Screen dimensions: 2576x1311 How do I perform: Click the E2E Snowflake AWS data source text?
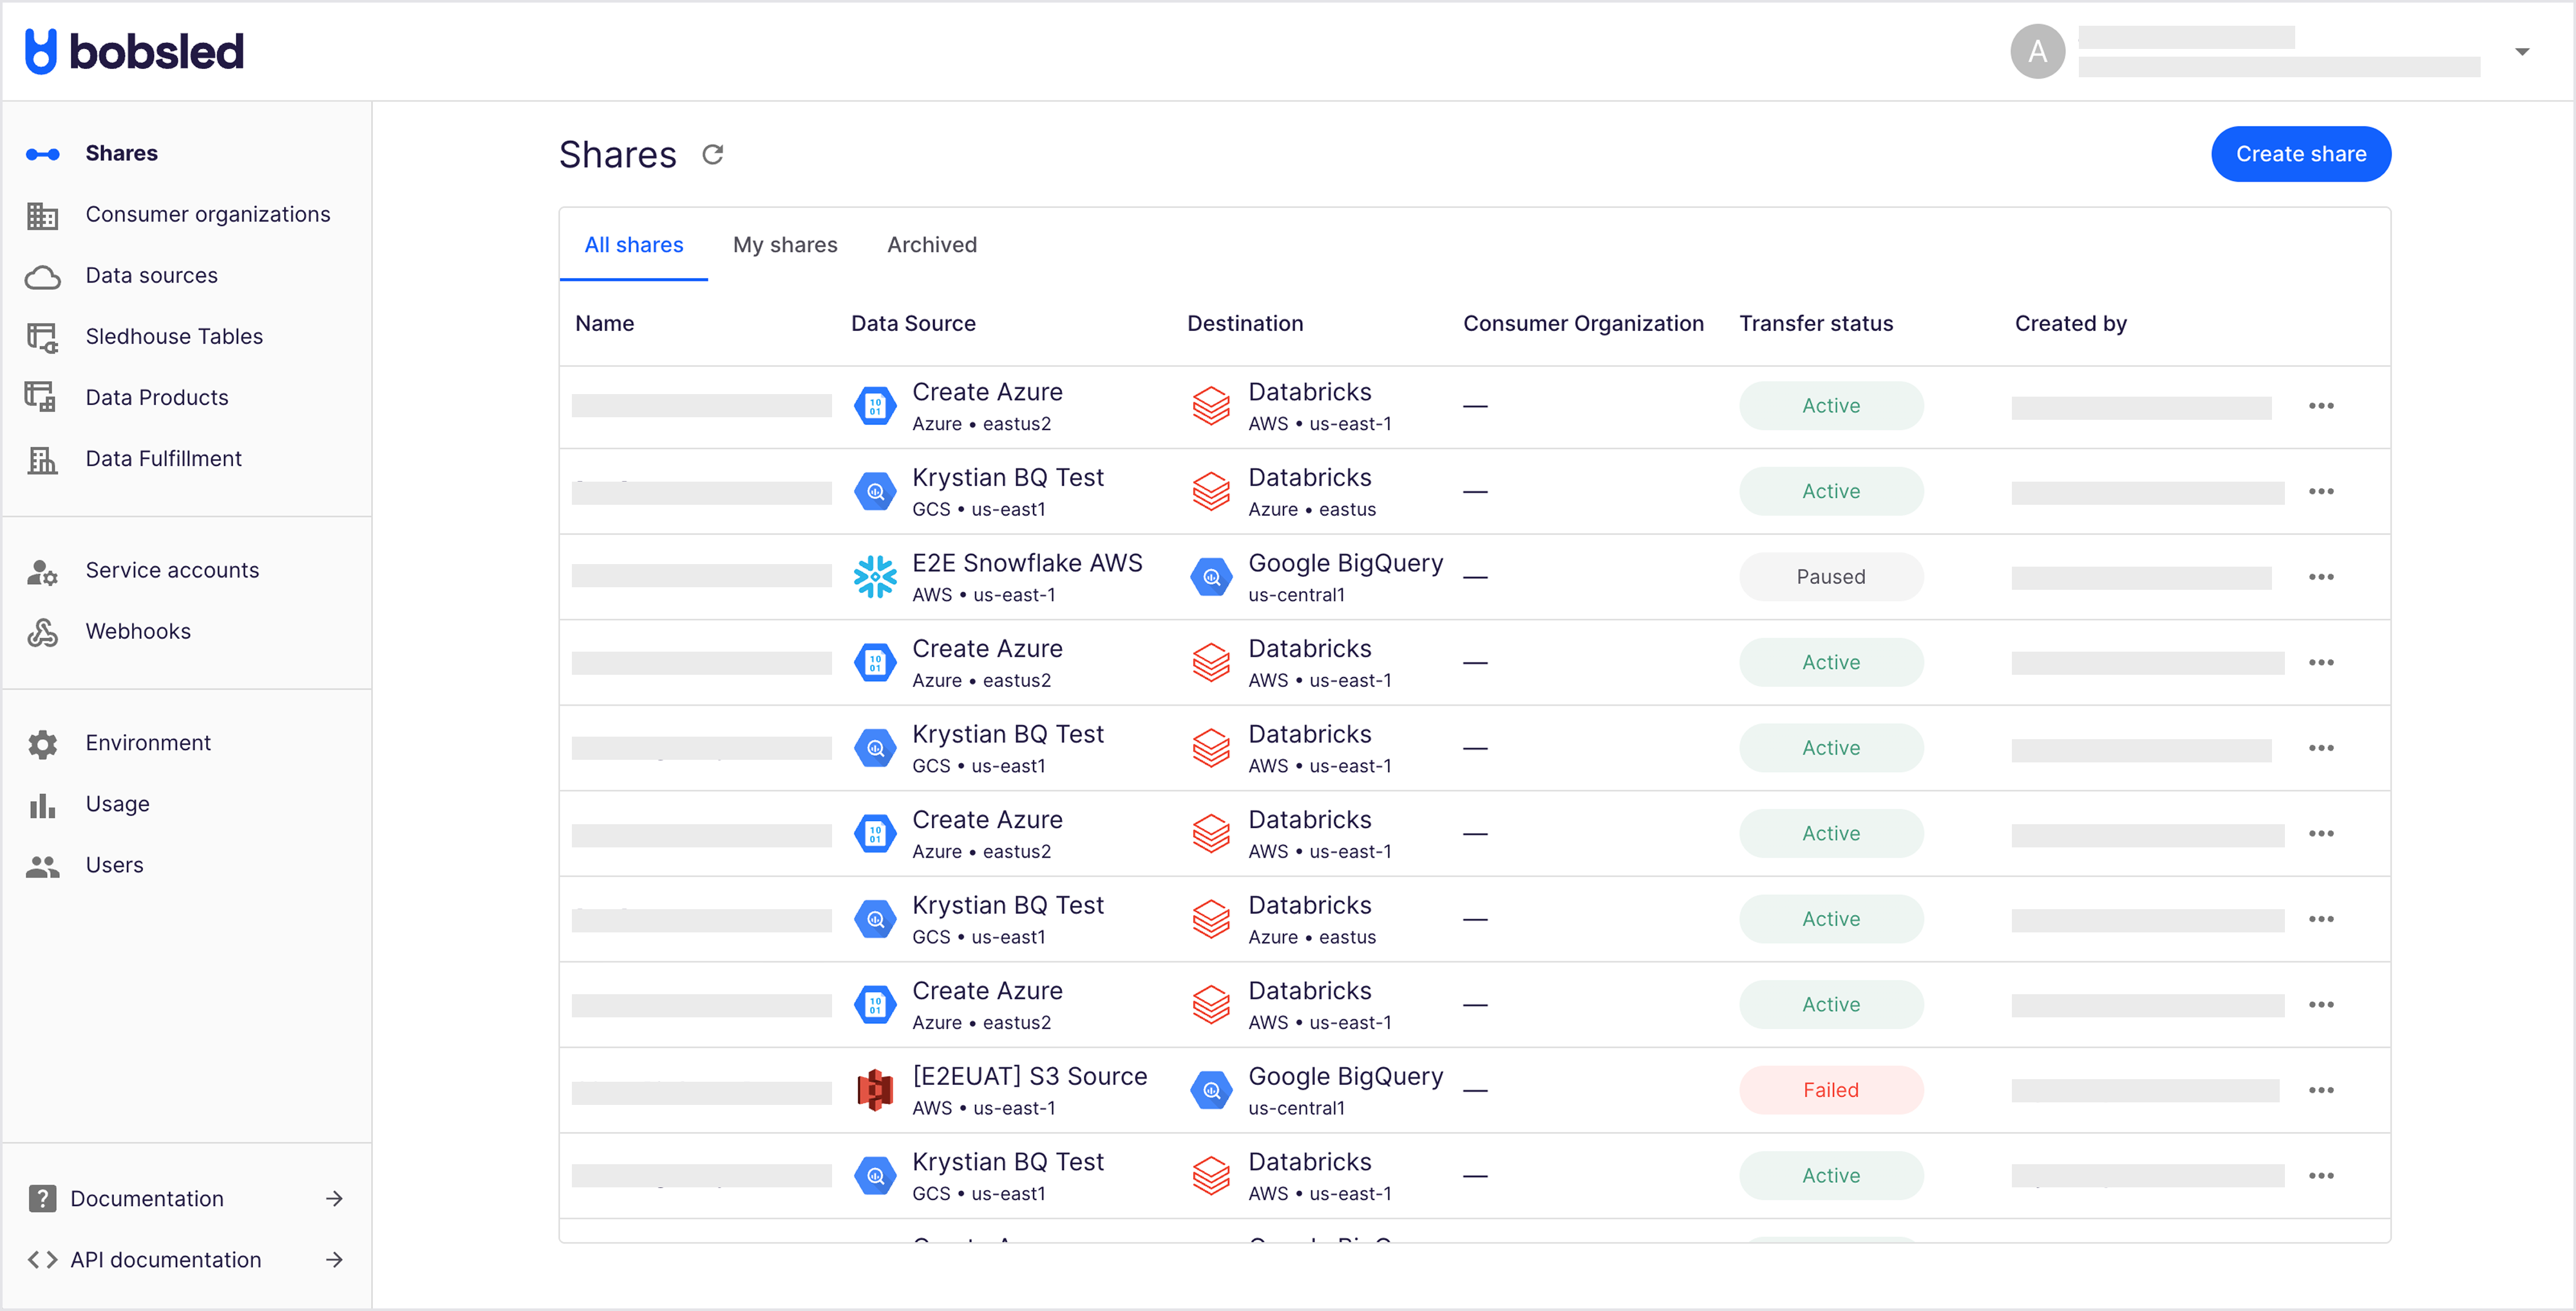pyautogui.click(x=1027, y=563)
